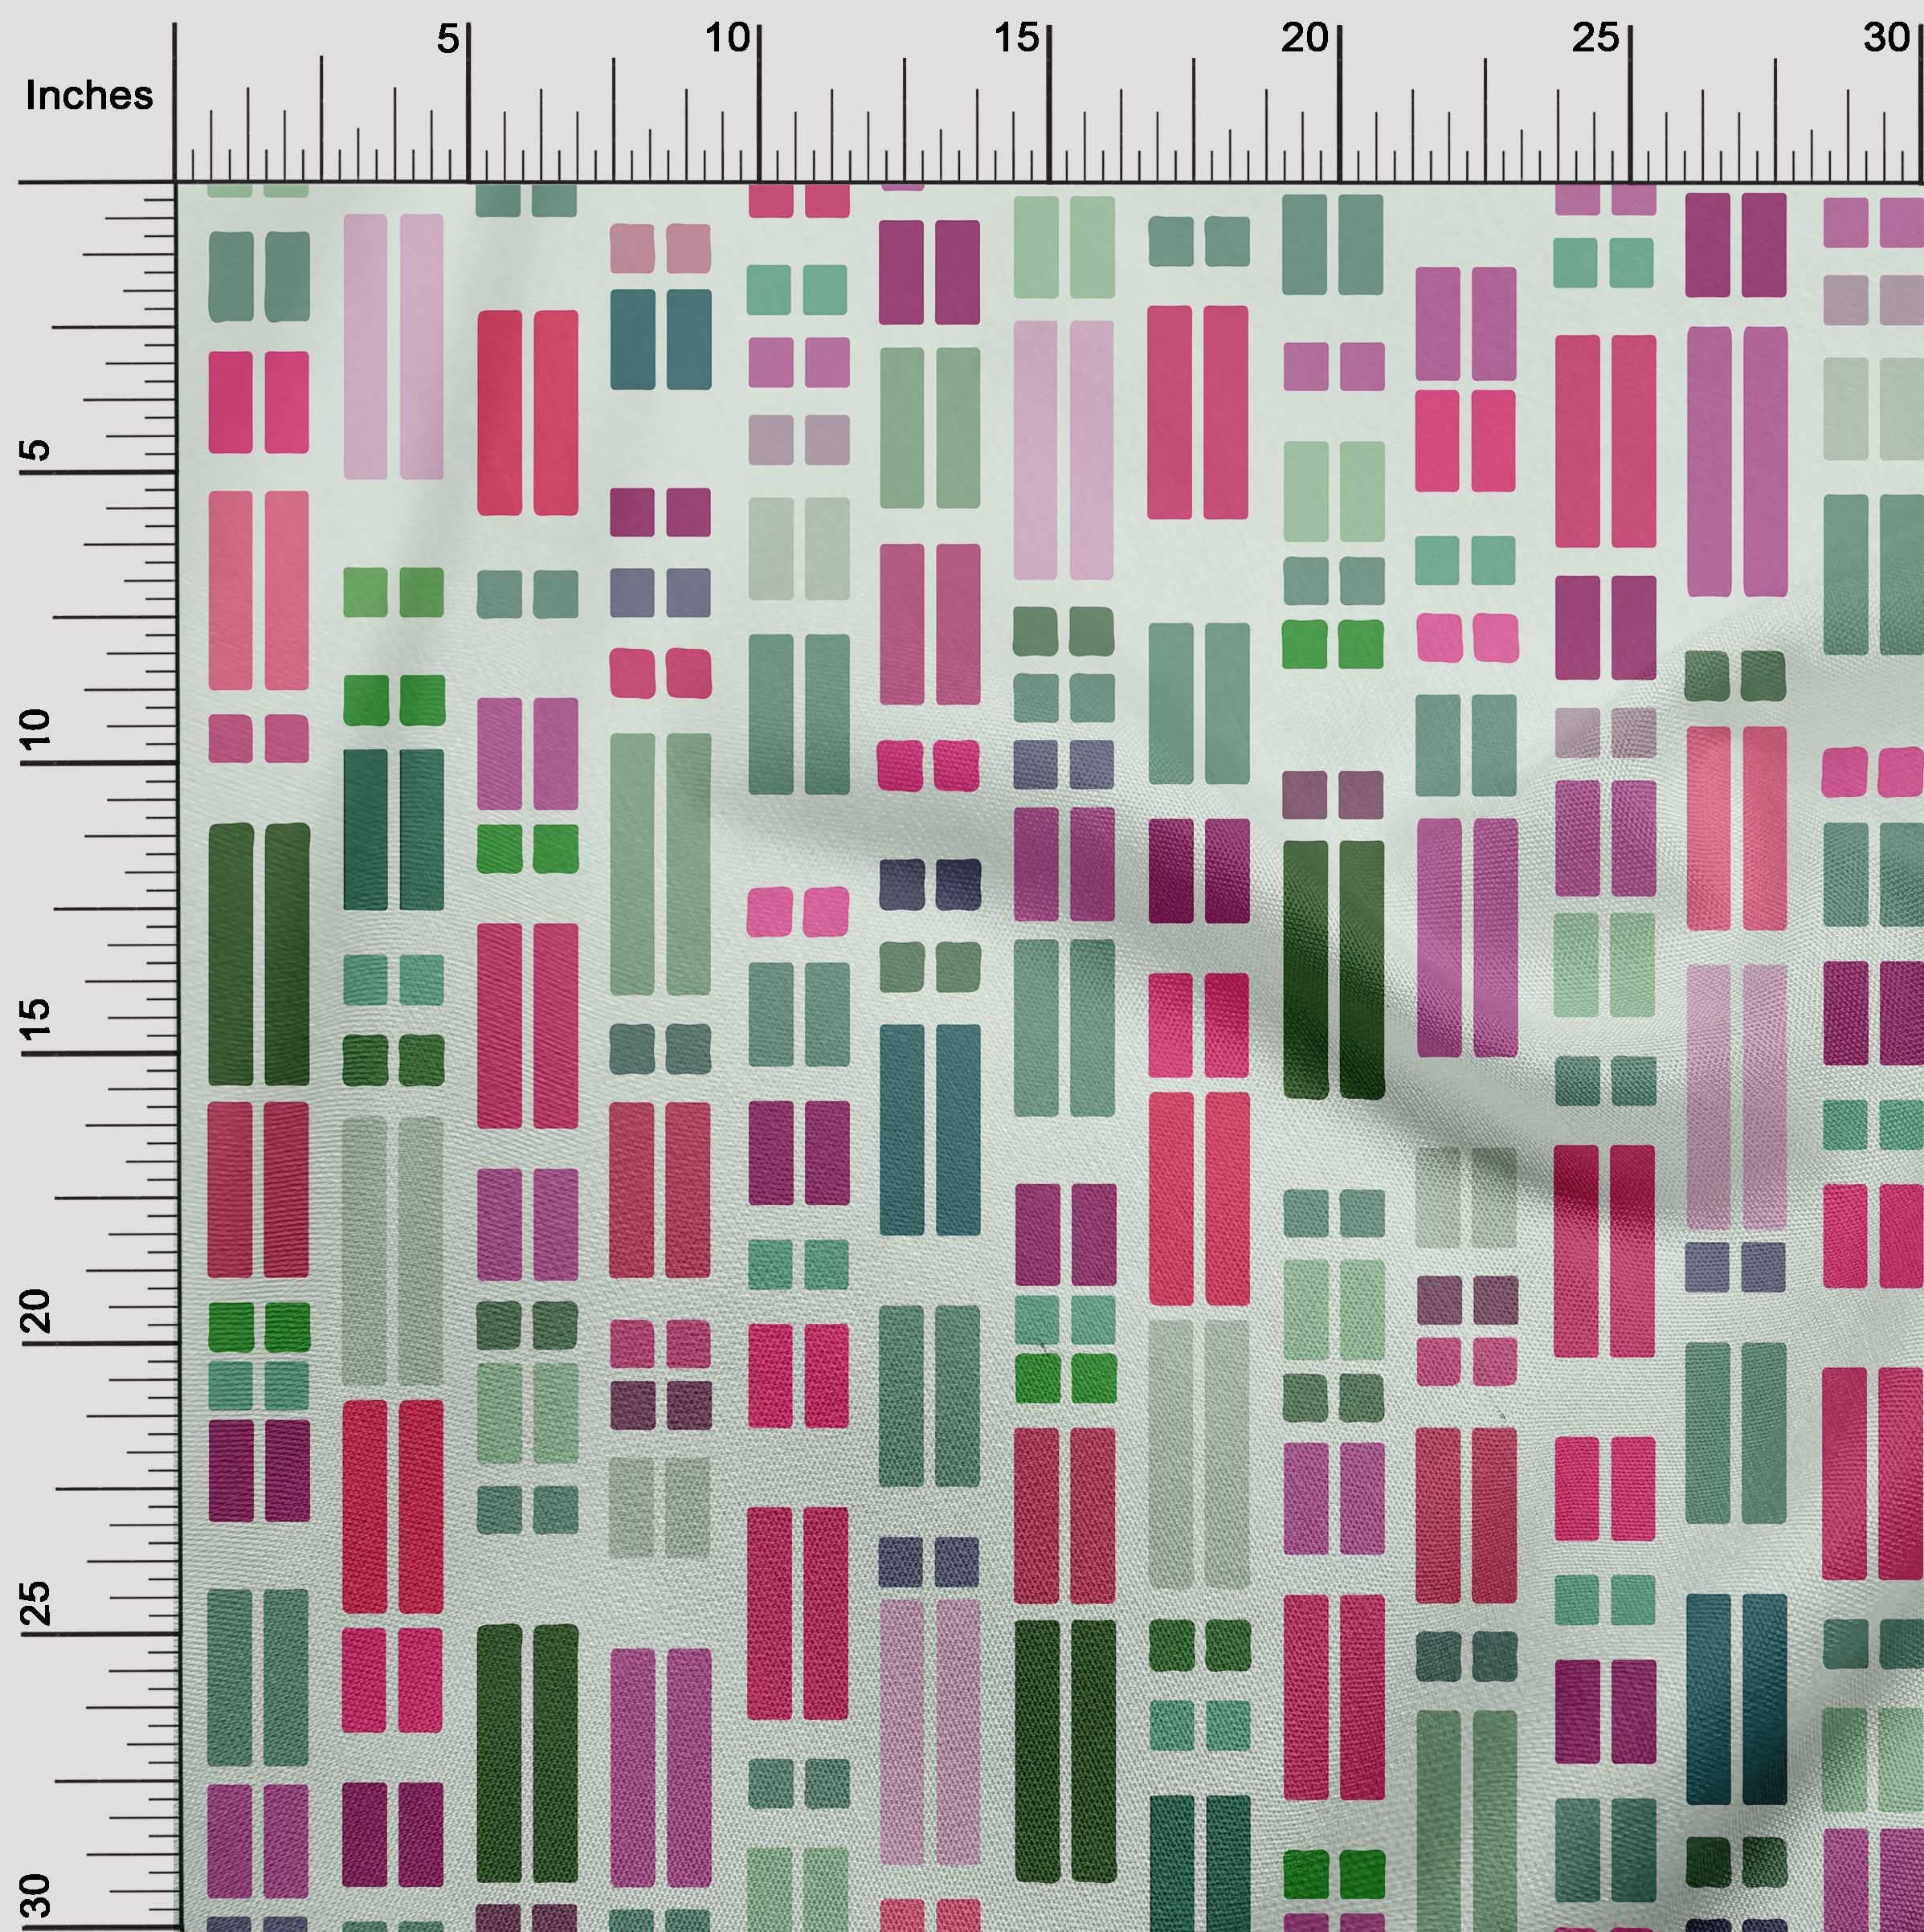Screen dimensions: 1924x1932
Task: Click the "10" mark on the top ruler
Action: (727, 39)
